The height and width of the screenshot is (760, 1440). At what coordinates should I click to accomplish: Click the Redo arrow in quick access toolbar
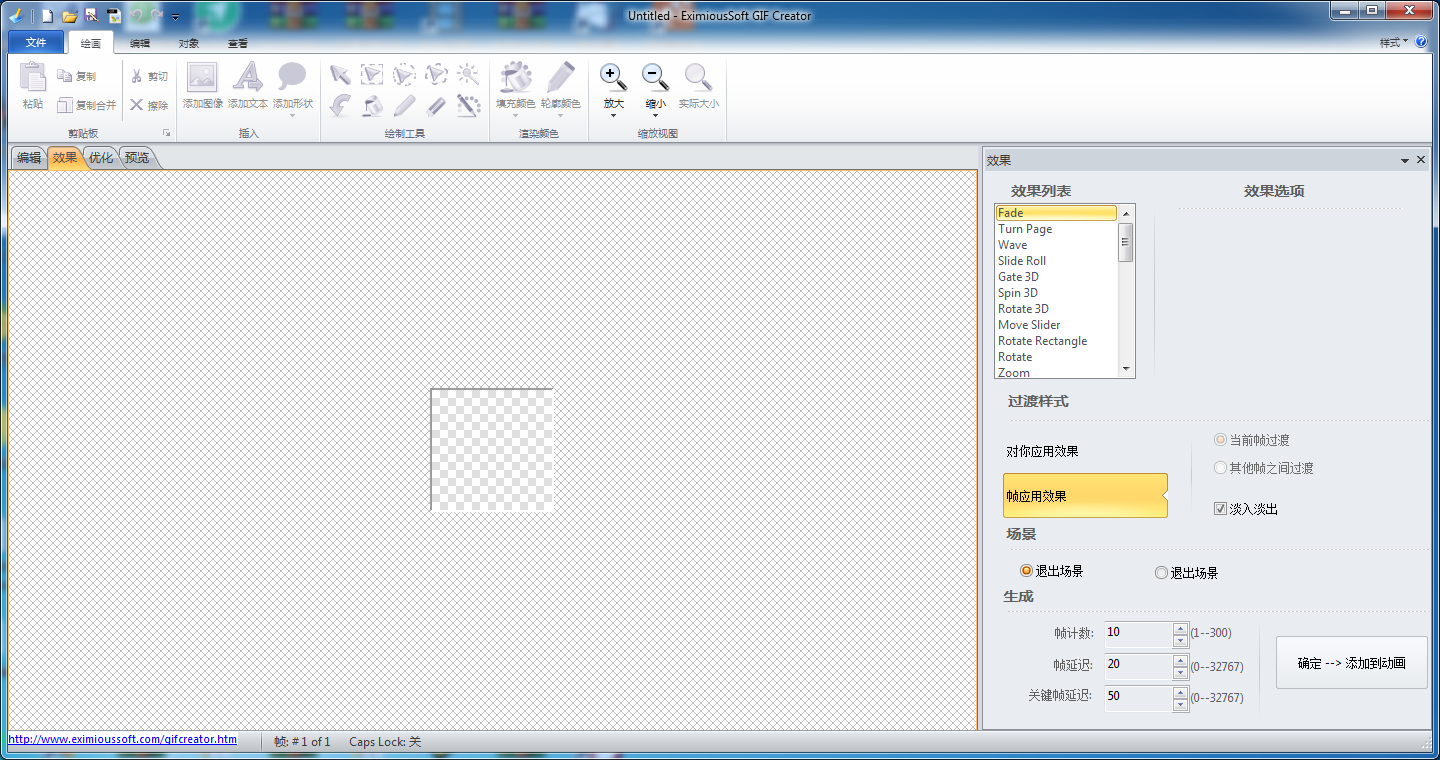pyautogui.click(x=157, y=16)
